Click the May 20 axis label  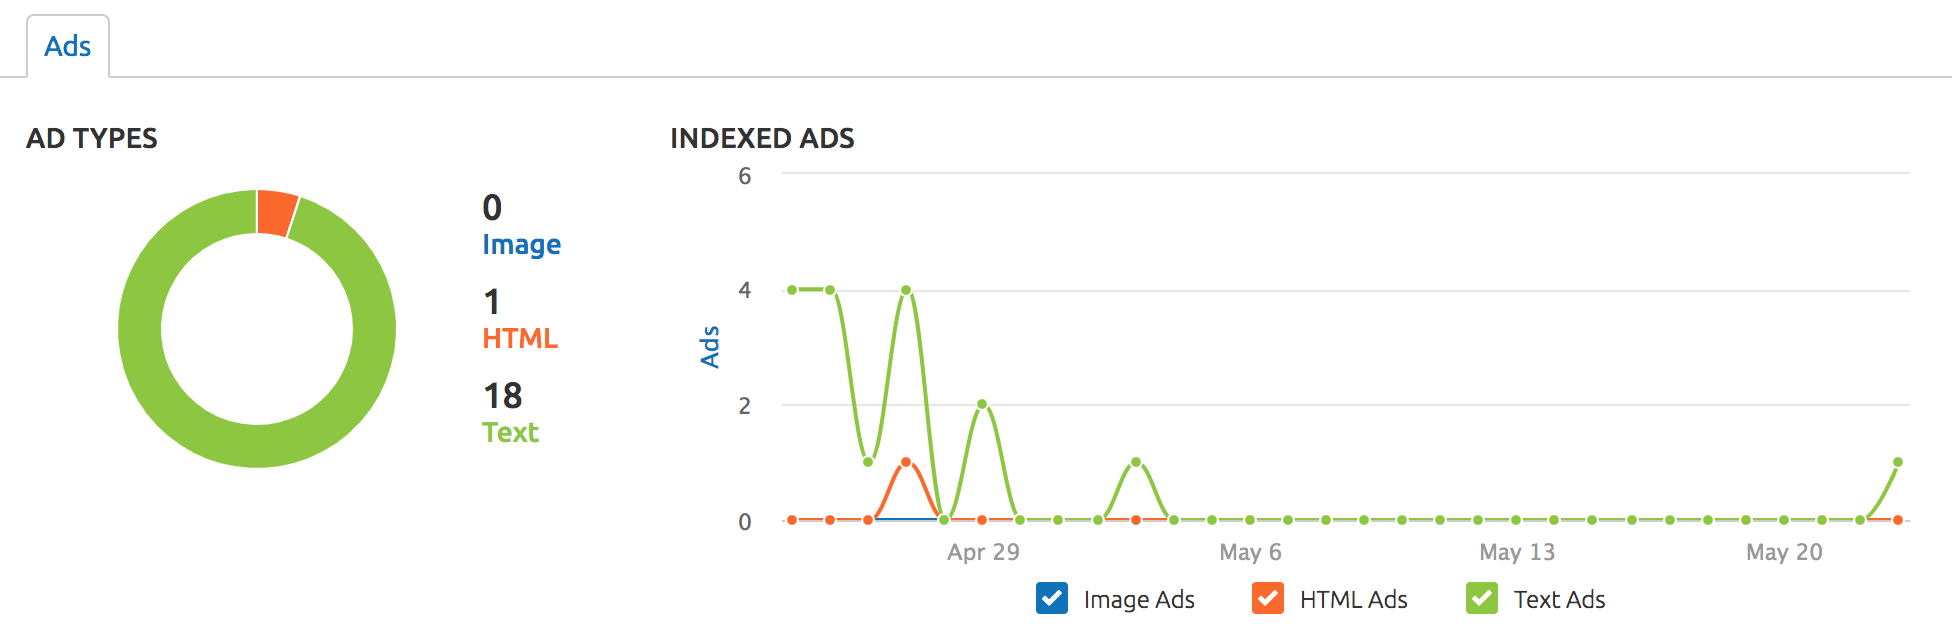1784,552
